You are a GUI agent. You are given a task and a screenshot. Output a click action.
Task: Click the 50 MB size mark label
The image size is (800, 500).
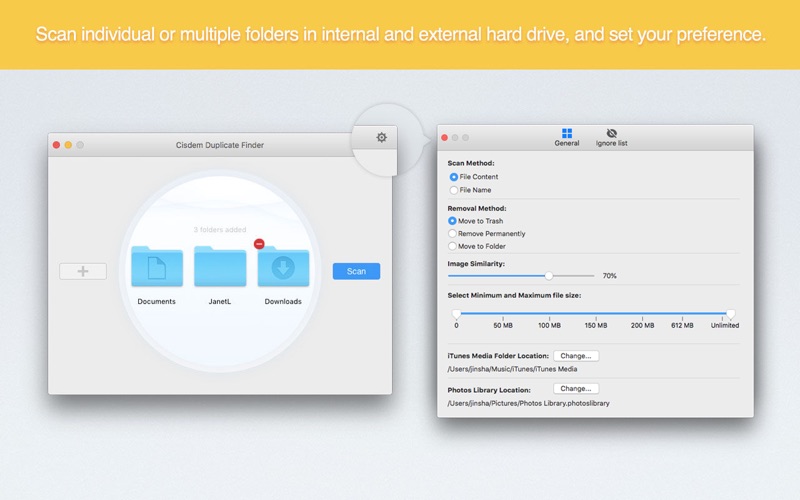(x=503, y=325)
